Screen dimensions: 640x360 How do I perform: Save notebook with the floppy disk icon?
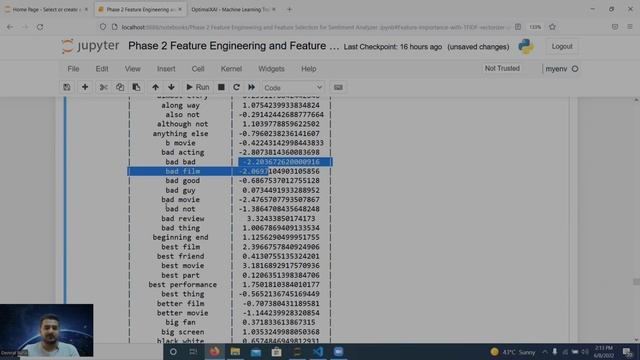point(67,87)
